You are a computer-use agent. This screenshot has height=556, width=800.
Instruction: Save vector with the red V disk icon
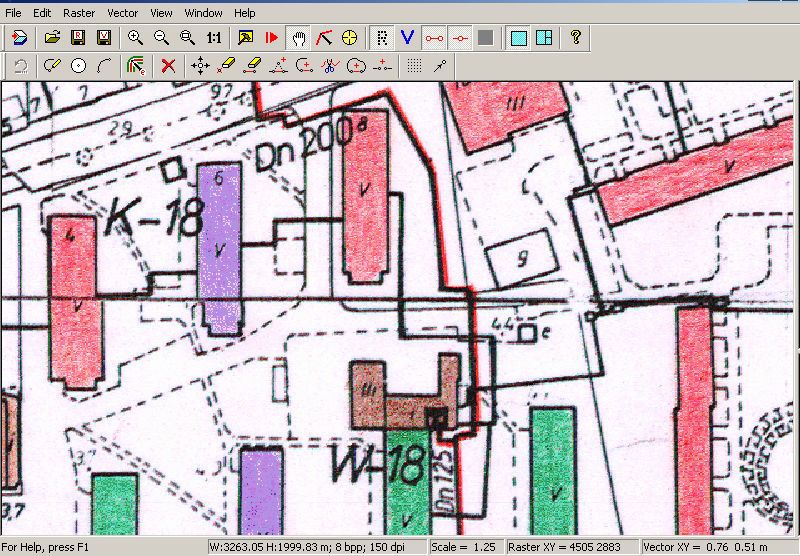tap(103, 38)
